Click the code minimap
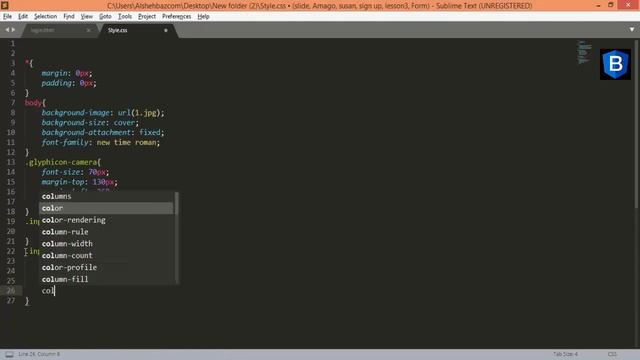This screenshot has height=360, width=640. (x=584, y=52)
